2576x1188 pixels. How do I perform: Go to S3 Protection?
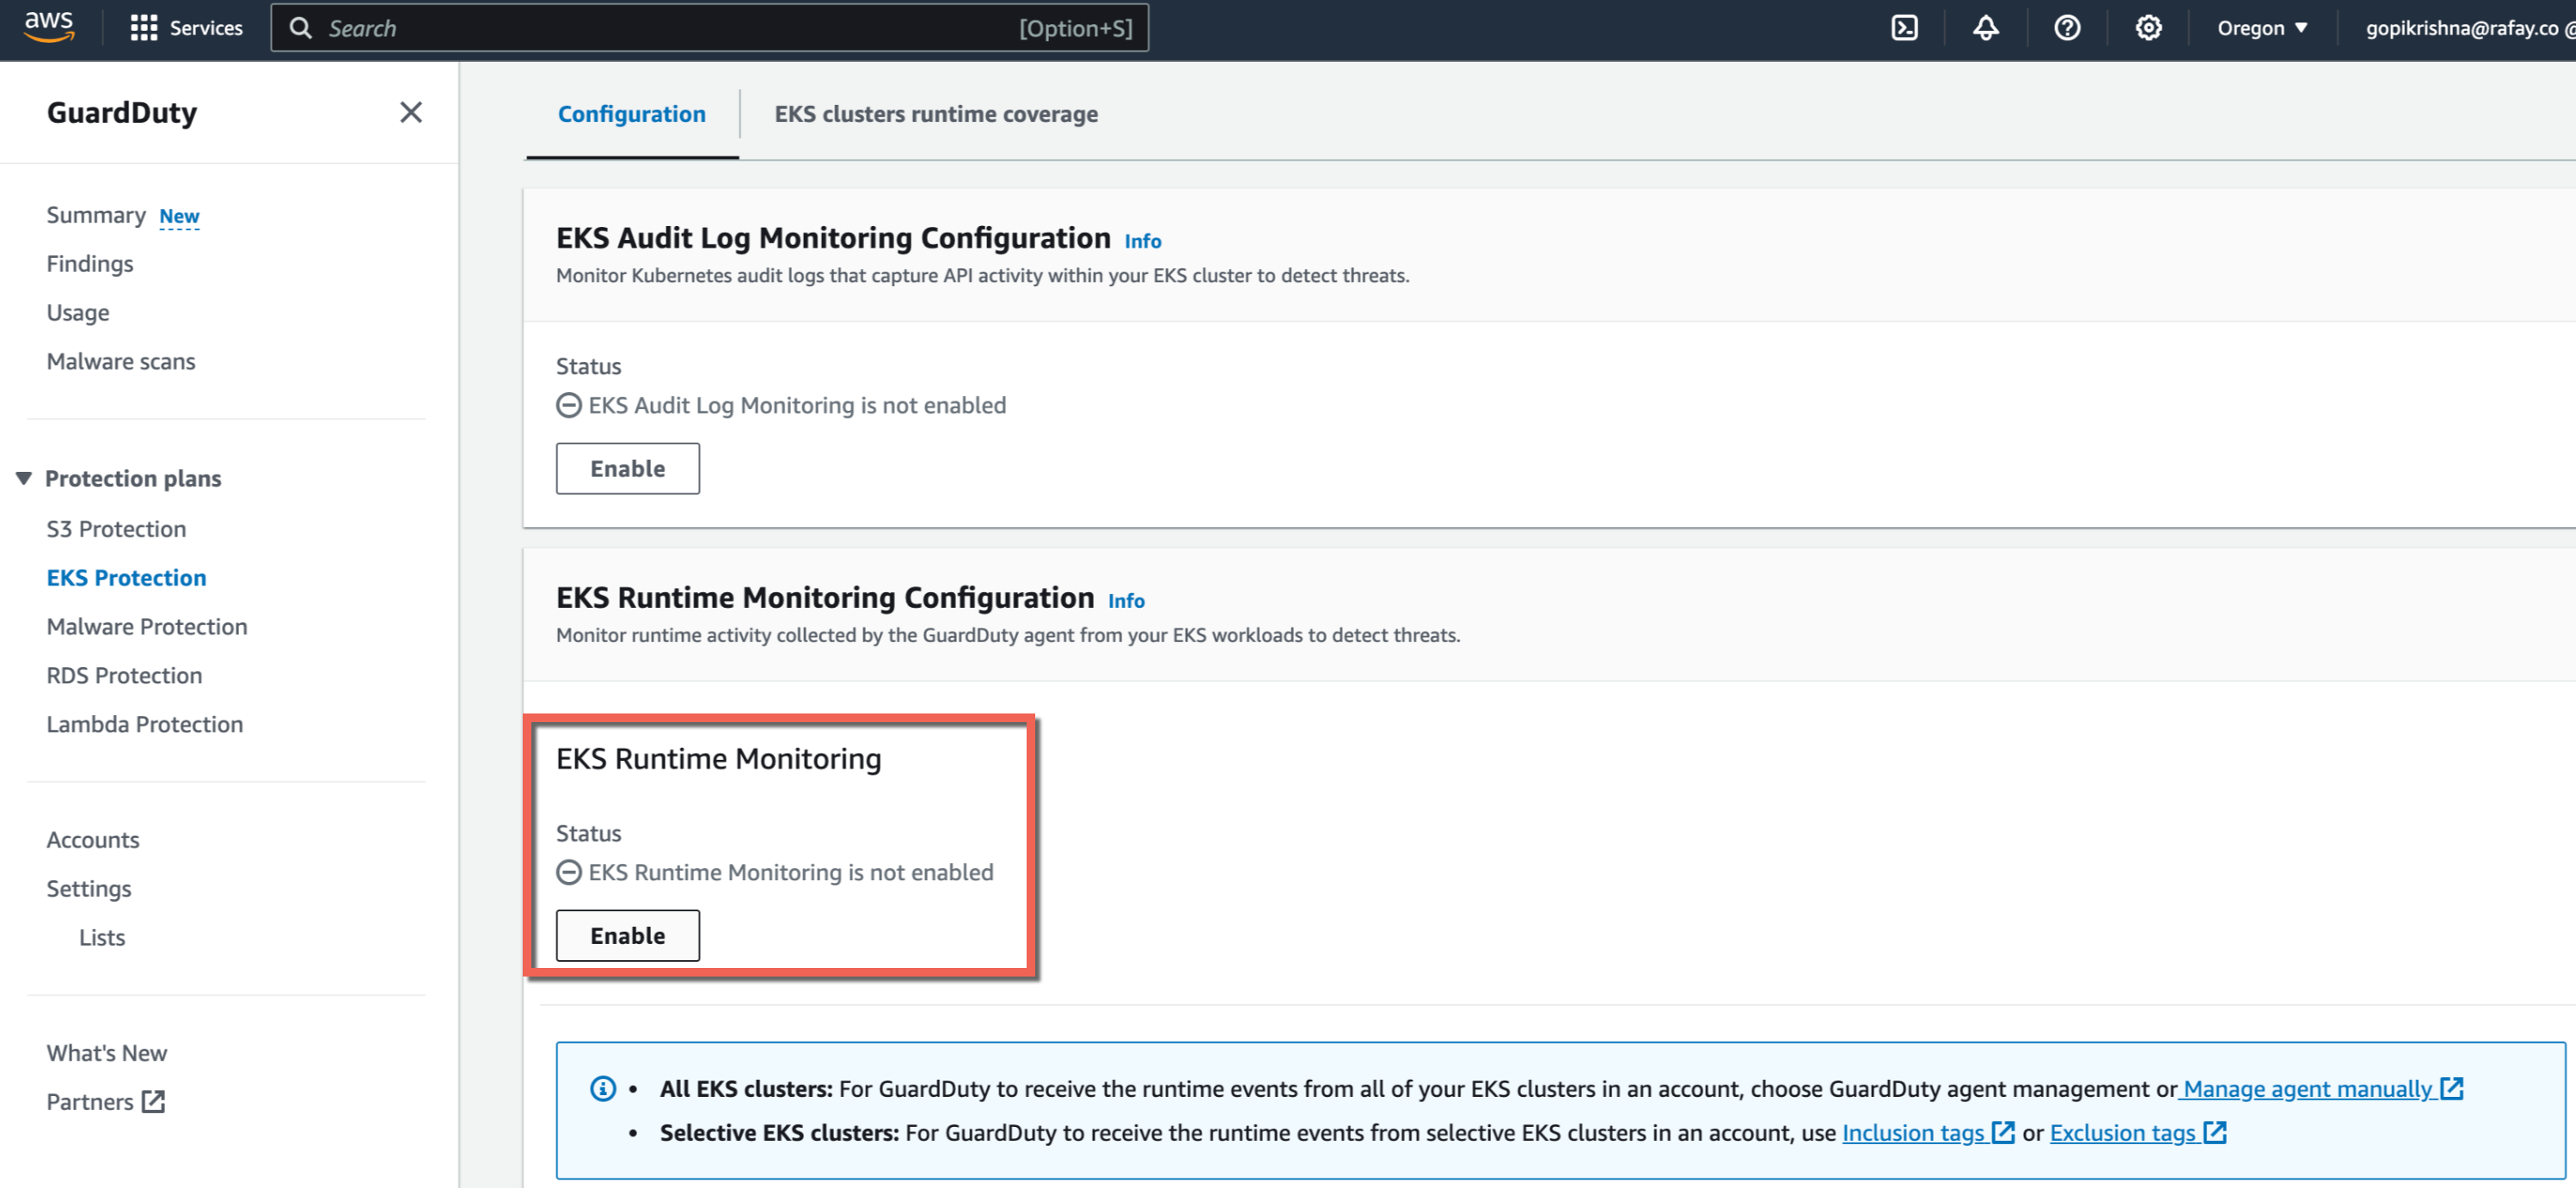pos(116,529)
